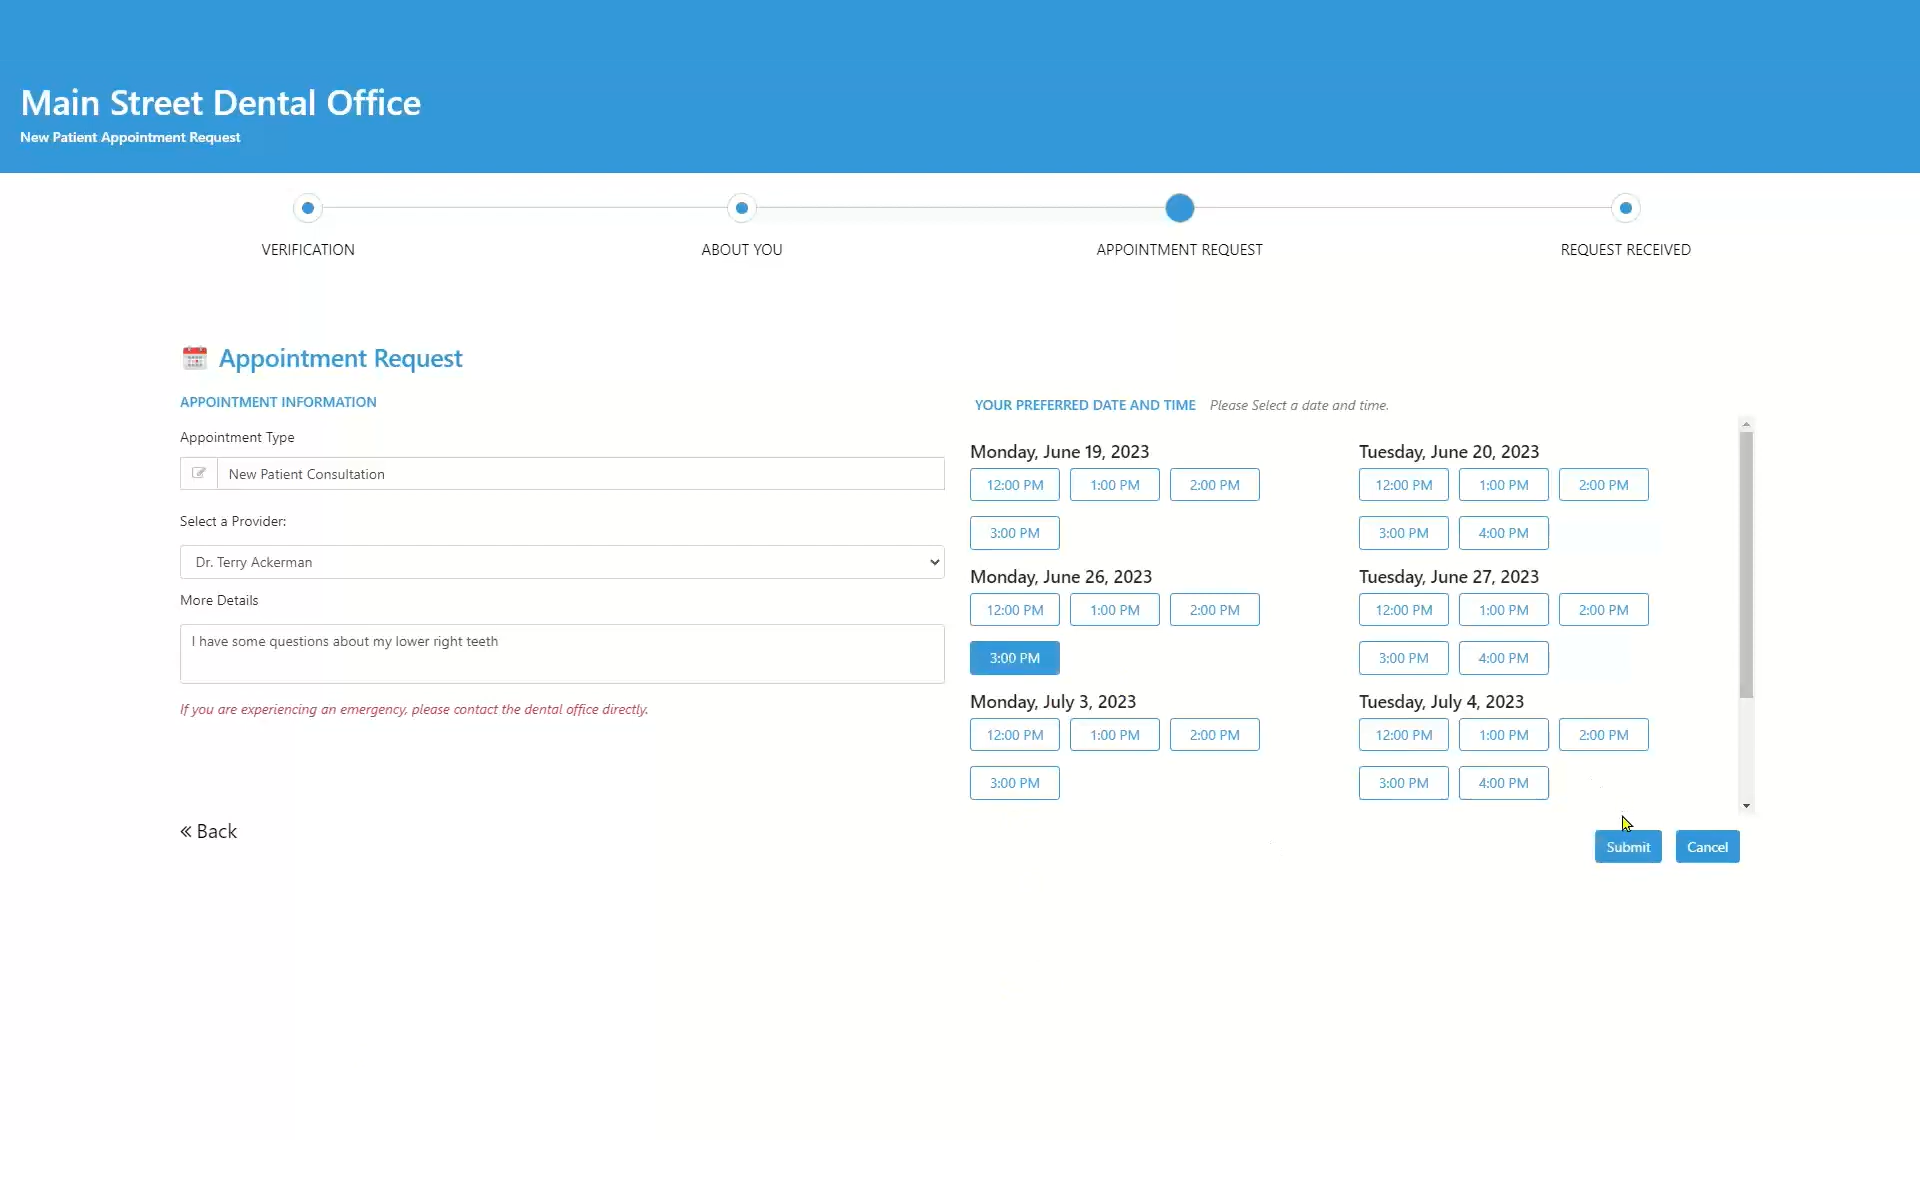Deselect the highlighted 3:00 PM June 26 slot
This screenshot has width=1920, height=1200.
[x=1014, y=658]
